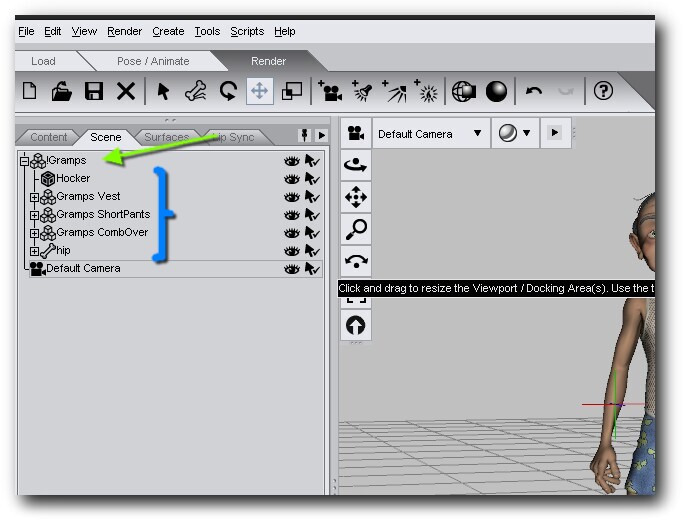
Task: Toggle selectability arrow for Gramps CombOver
Action: (x=312, y=233)
